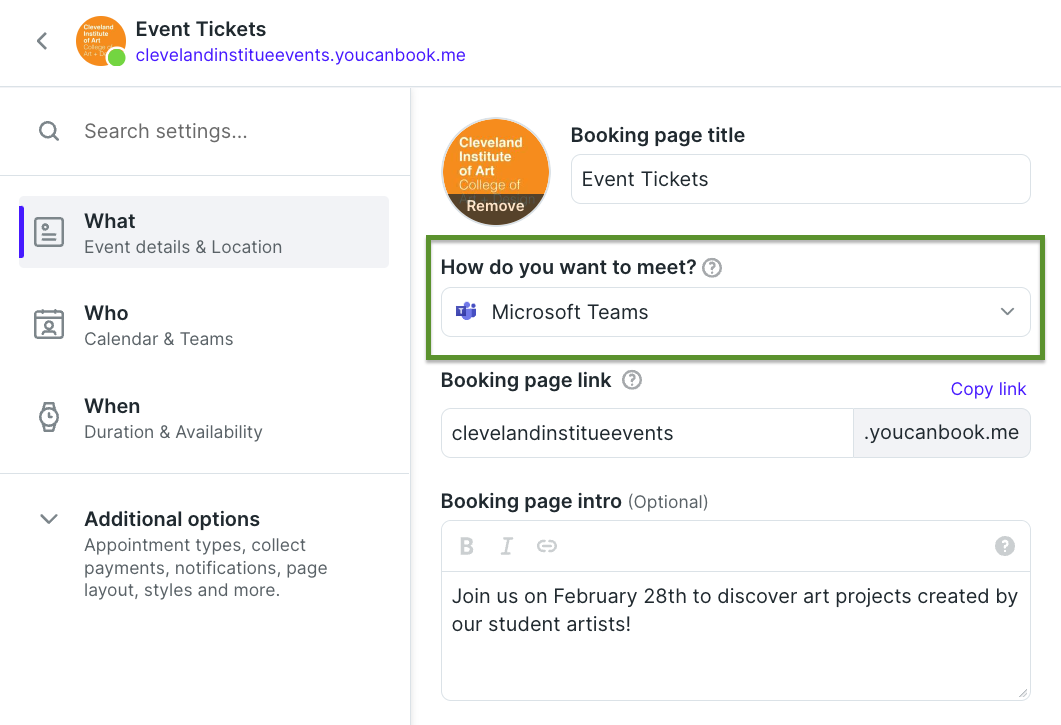This screenshot has height=725, width=1061.
Task: Click the .youcanbook.me domain suffix
Action: (942, 433)
